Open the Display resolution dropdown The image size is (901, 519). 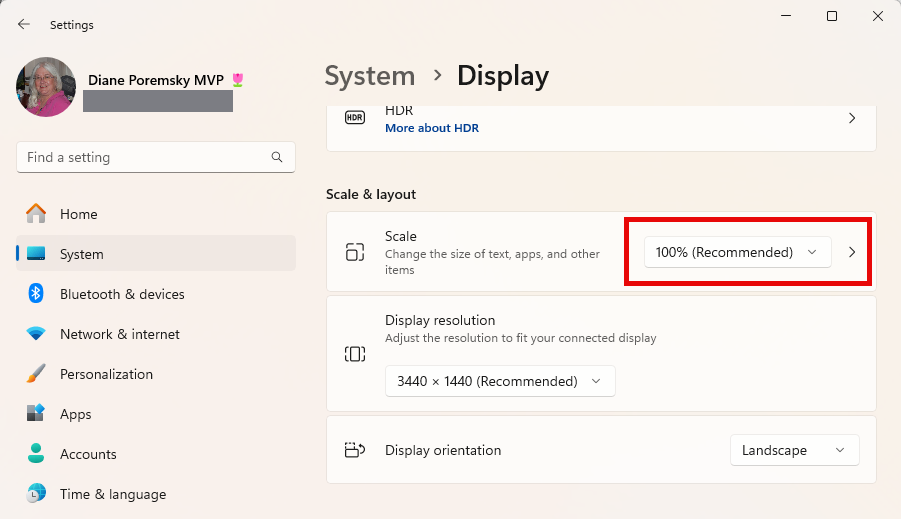(500, 381)
